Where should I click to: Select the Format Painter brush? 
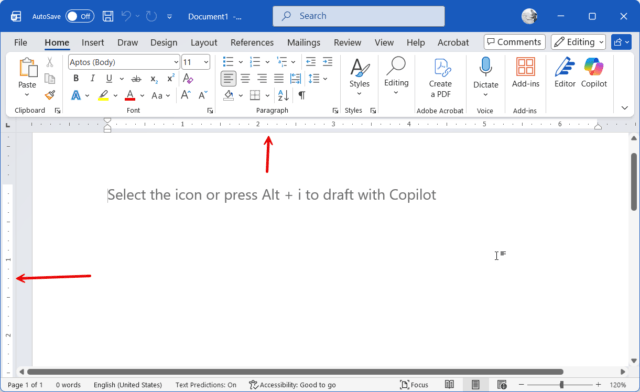click(x=50, y=95)
